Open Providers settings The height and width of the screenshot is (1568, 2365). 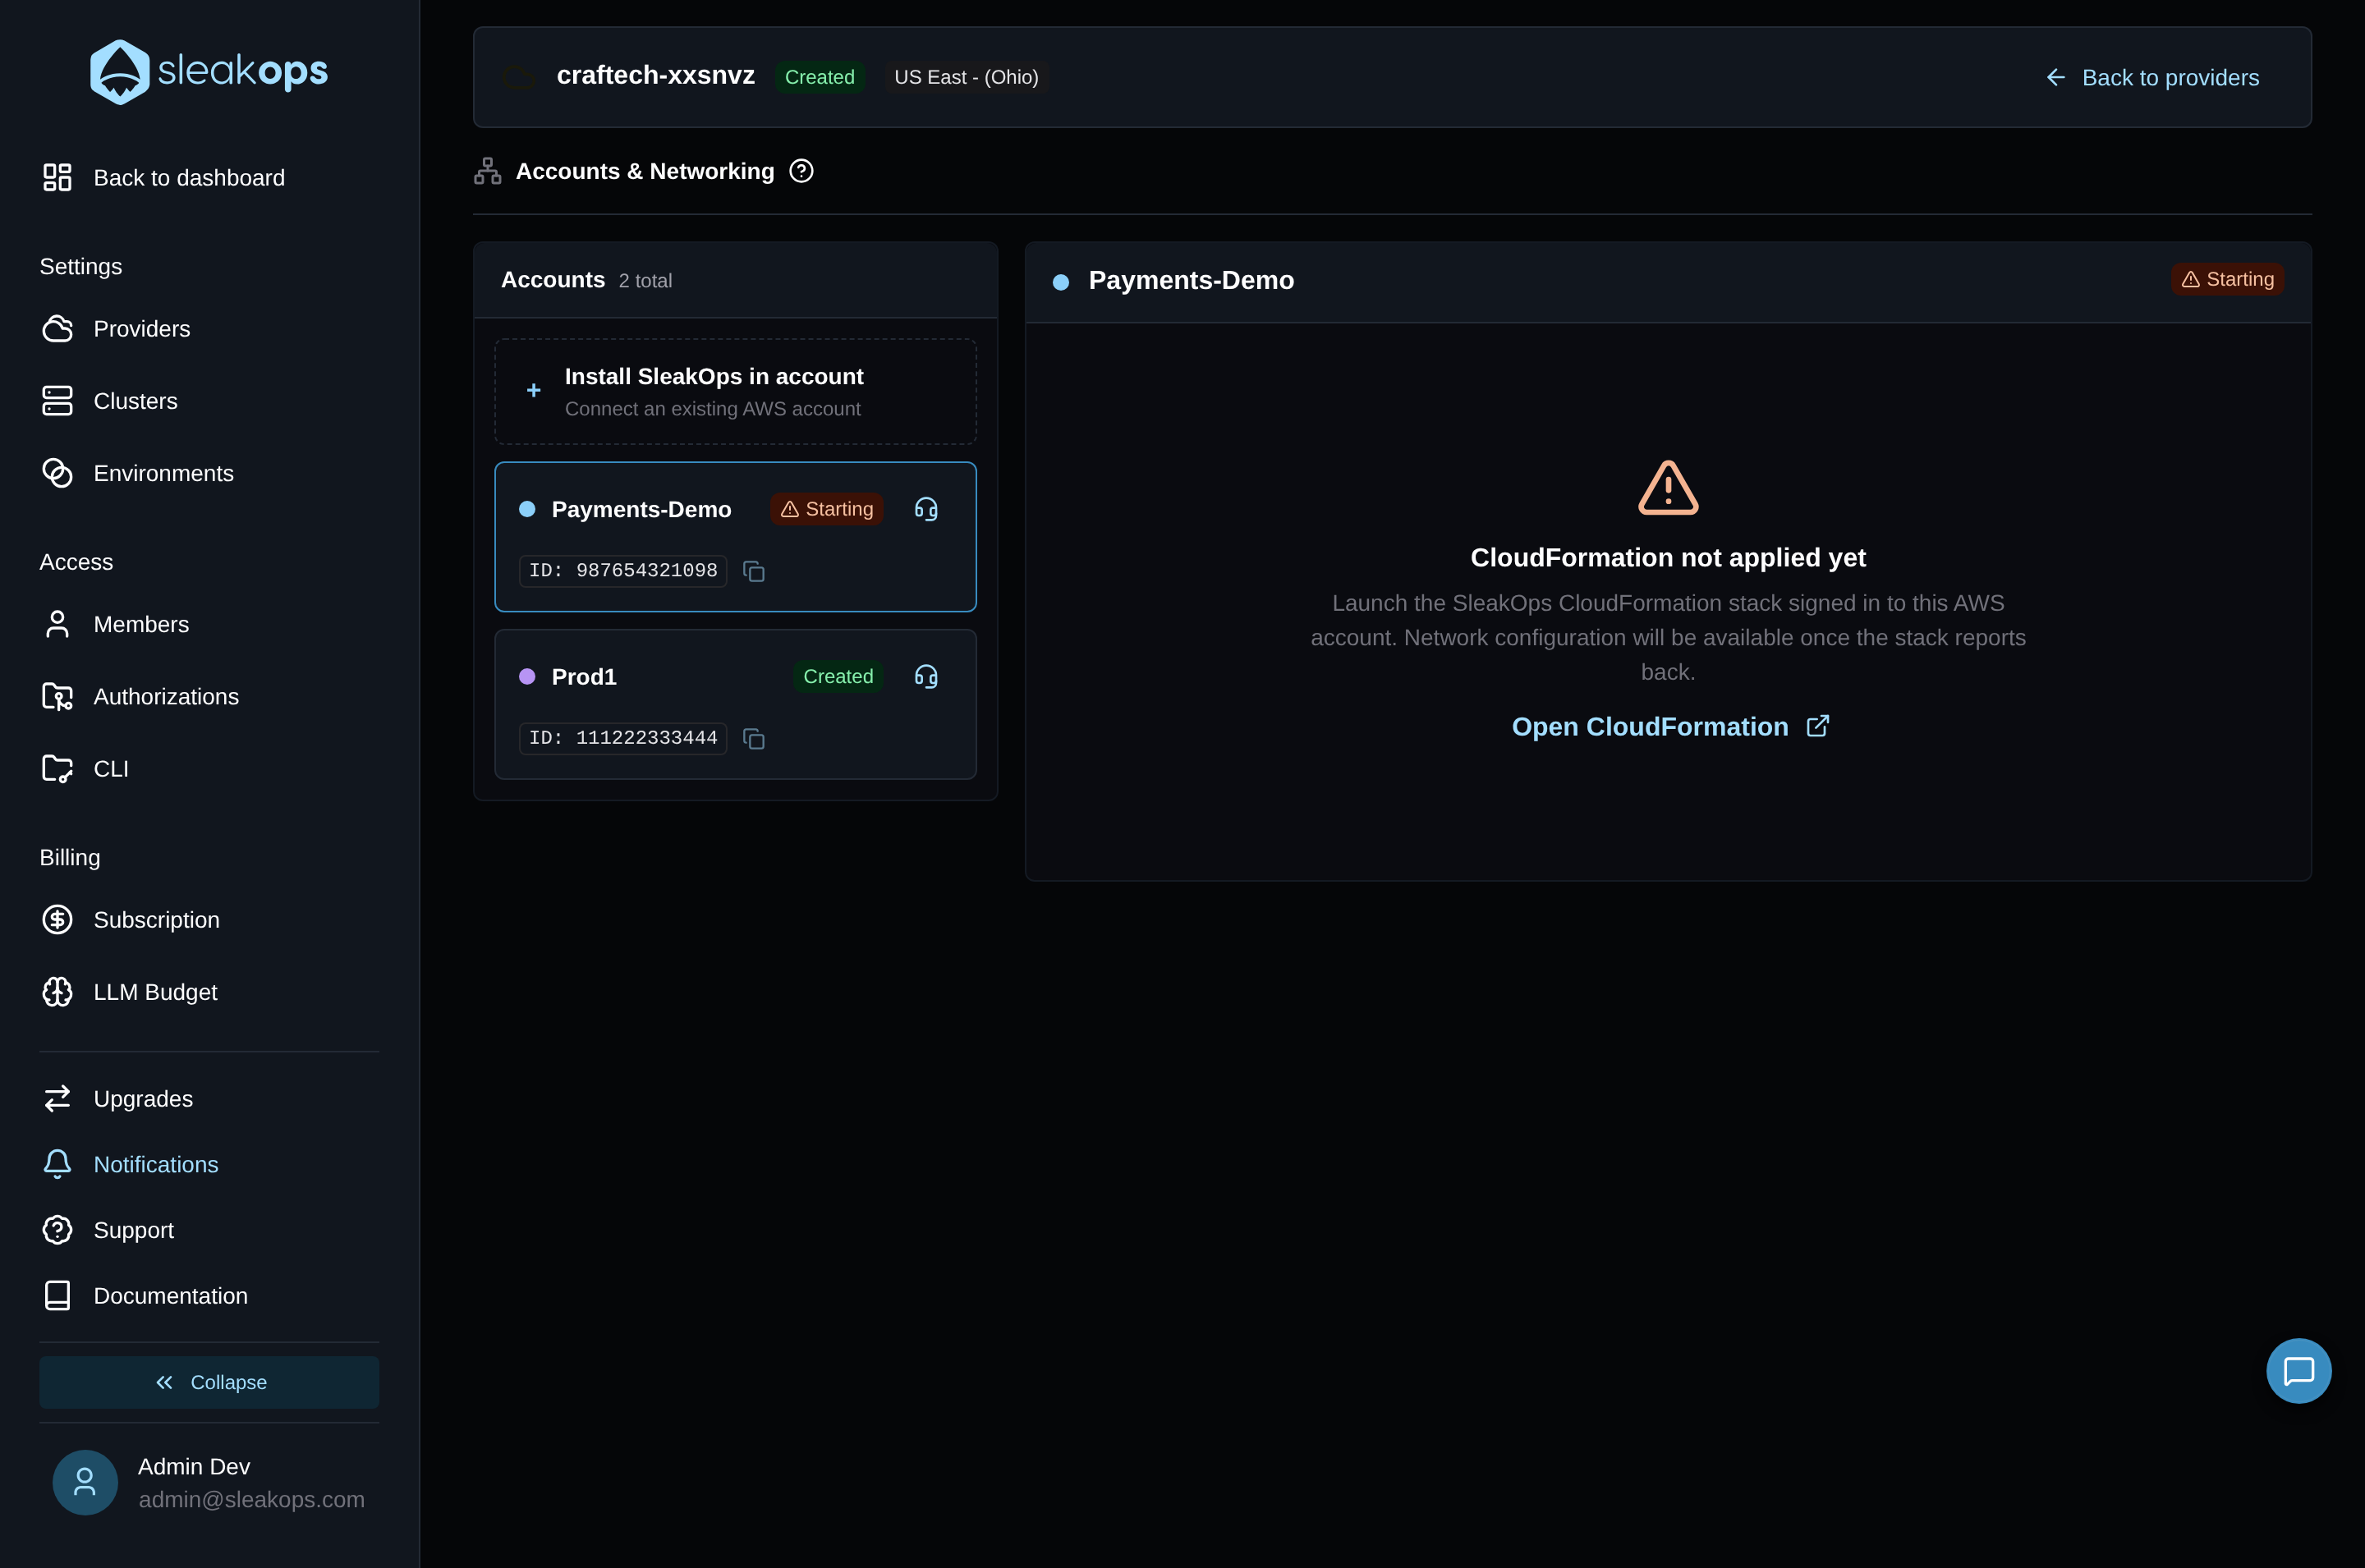point(116,328)
